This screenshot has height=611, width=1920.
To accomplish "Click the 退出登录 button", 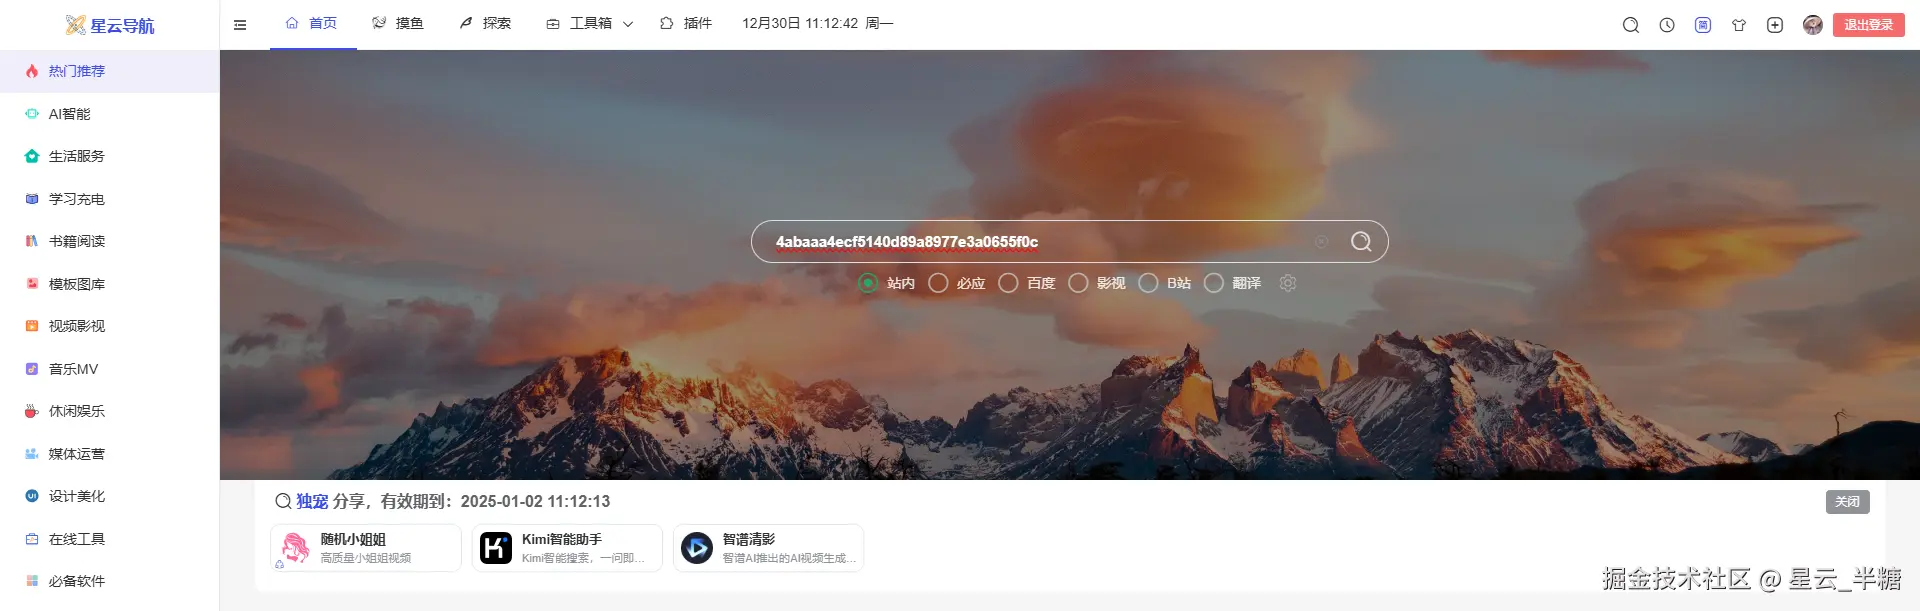I will (x=1869, y=25).
